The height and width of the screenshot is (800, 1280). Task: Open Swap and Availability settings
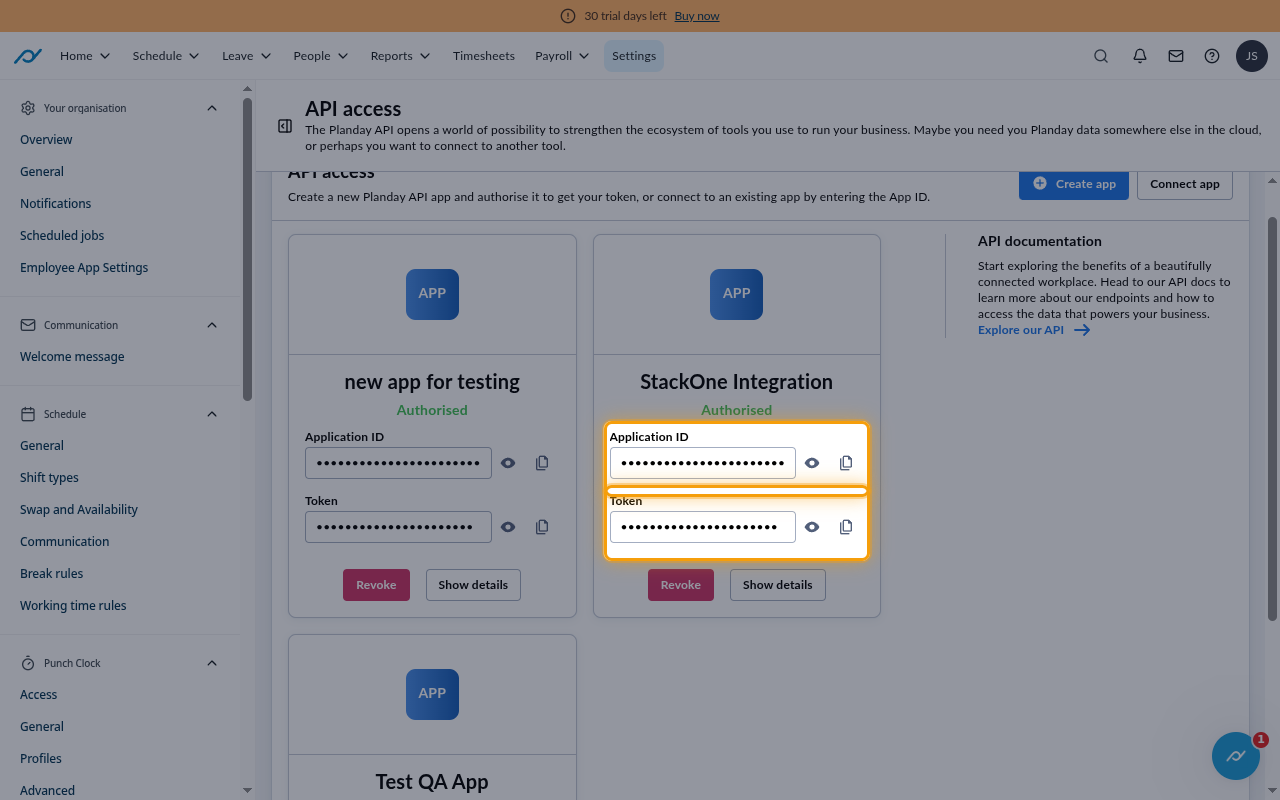click(79, 510)
